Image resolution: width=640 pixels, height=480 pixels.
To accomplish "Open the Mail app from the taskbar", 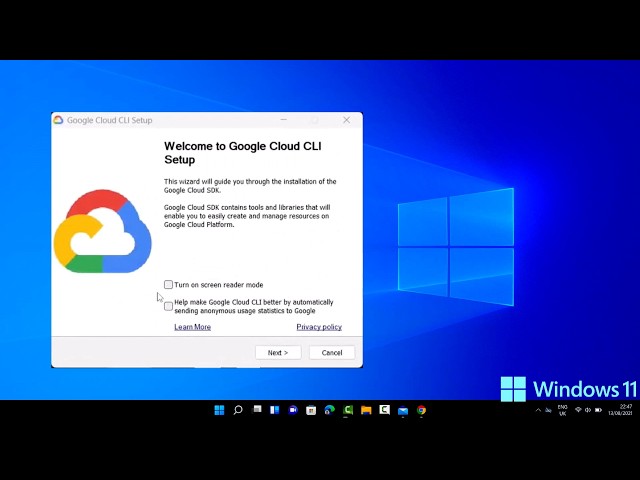I will 403,411.
